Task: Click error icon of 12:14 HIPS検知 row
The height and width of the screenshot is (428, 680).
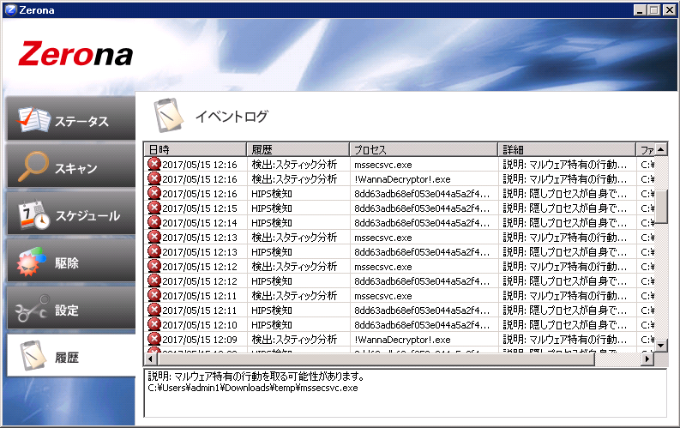Action: 154,222
